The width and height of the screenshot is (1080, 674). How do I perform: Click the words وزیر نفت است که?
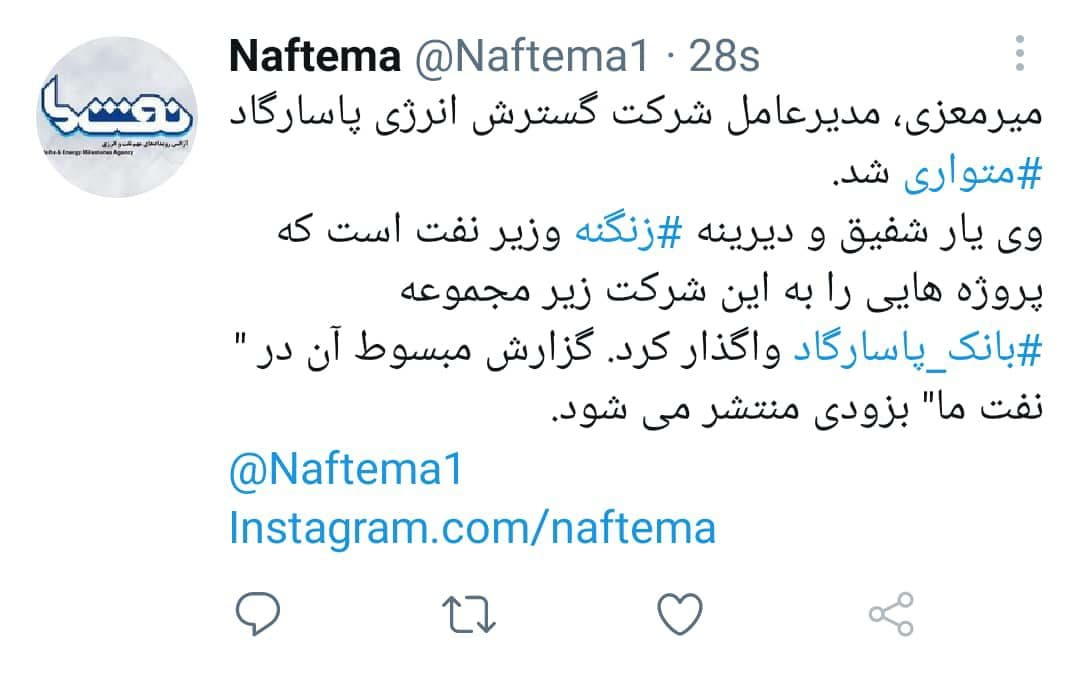(419, 232)
